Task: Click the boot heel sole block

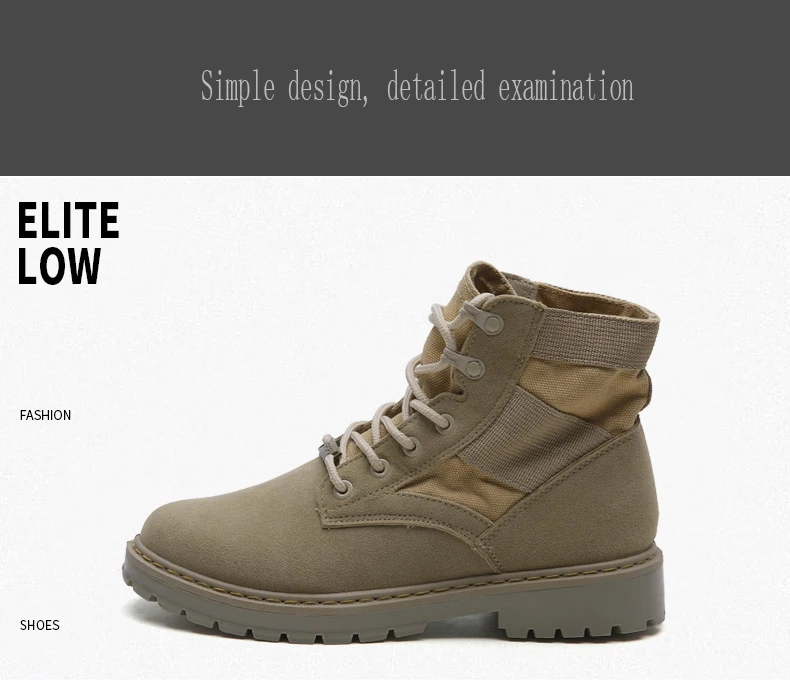Action: (x=579, y=620)
